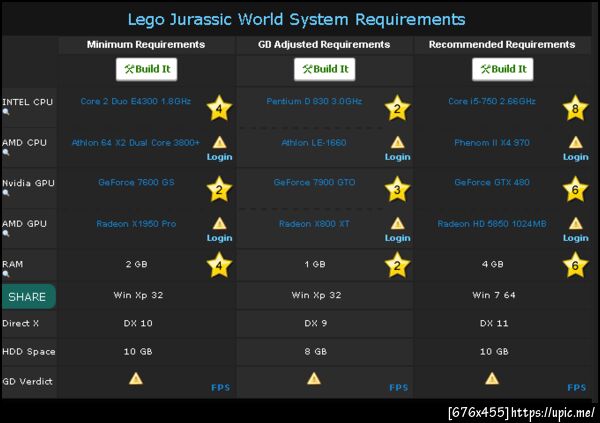This screenshot has height=423, width=600.
Task: Click star rating 3 beside GeForce 7900 GTO
Action: [397, 189]
